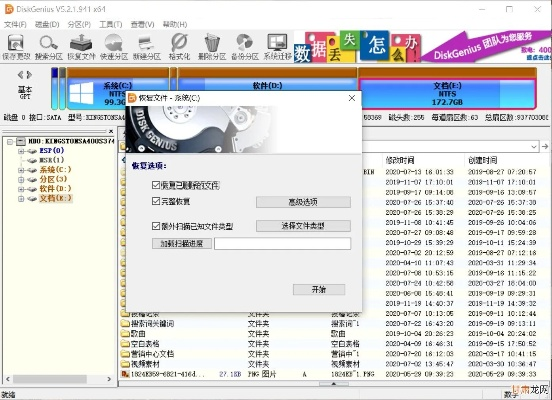This screenshot has width=552, height=400.
Task: Close the 恢复文件 dialog
Action: [352, 98]
